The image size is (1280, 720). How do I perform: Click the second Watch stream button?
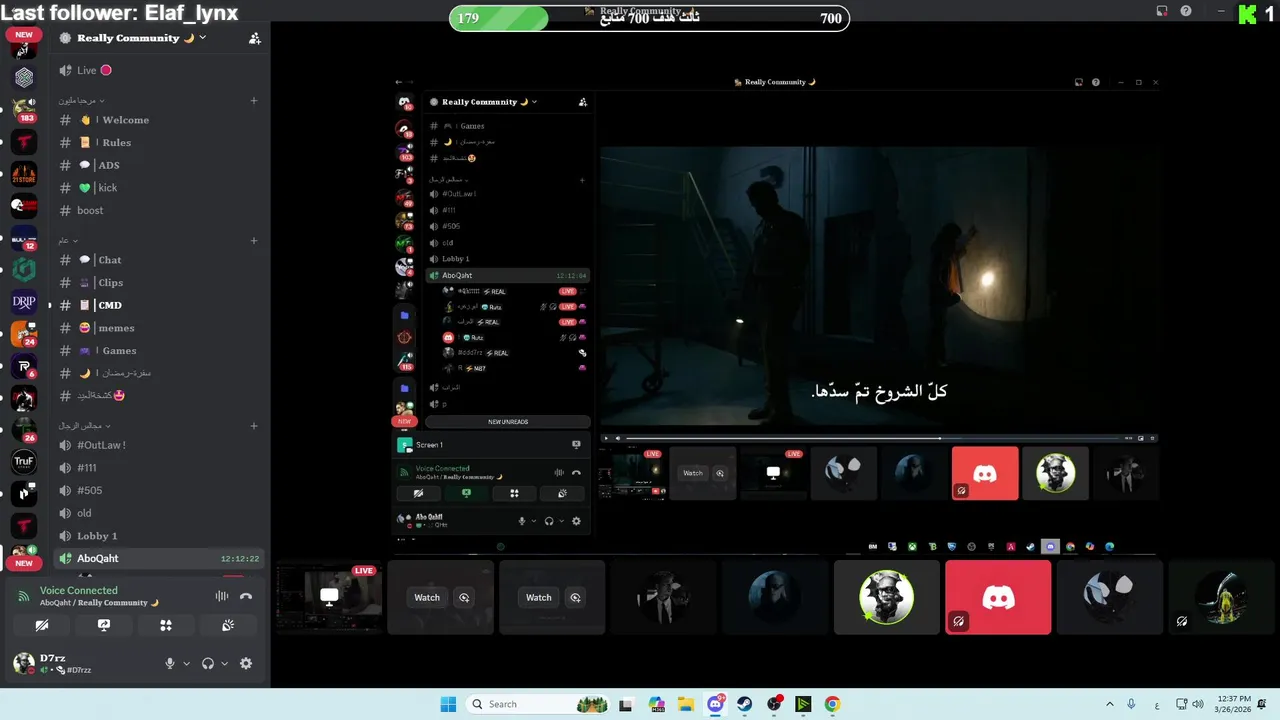click(x=539, y=597)
